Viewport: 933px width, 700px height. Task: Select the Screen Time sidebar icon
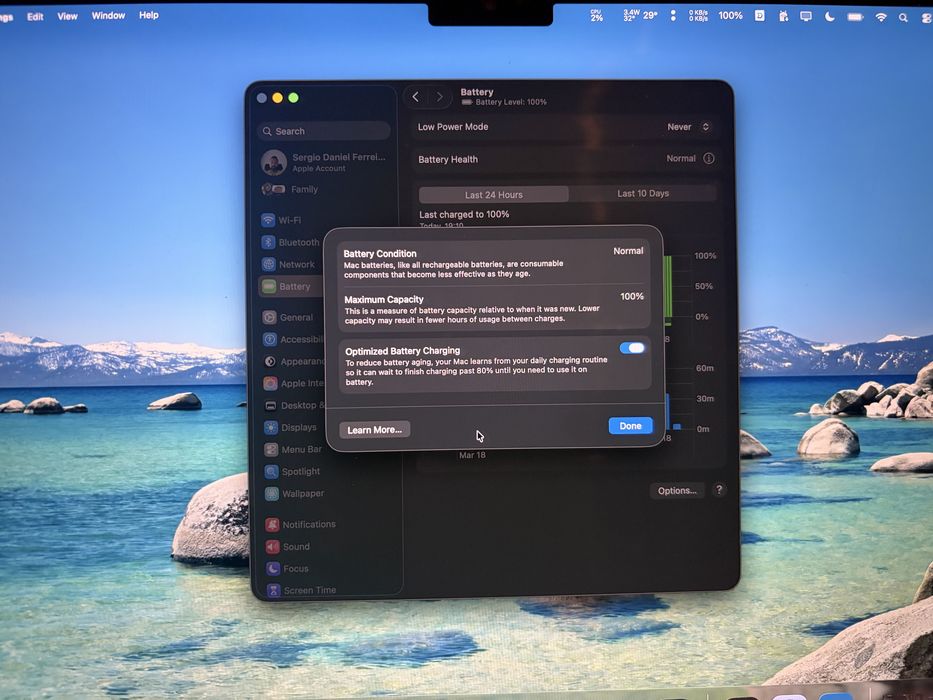(274, 590)
